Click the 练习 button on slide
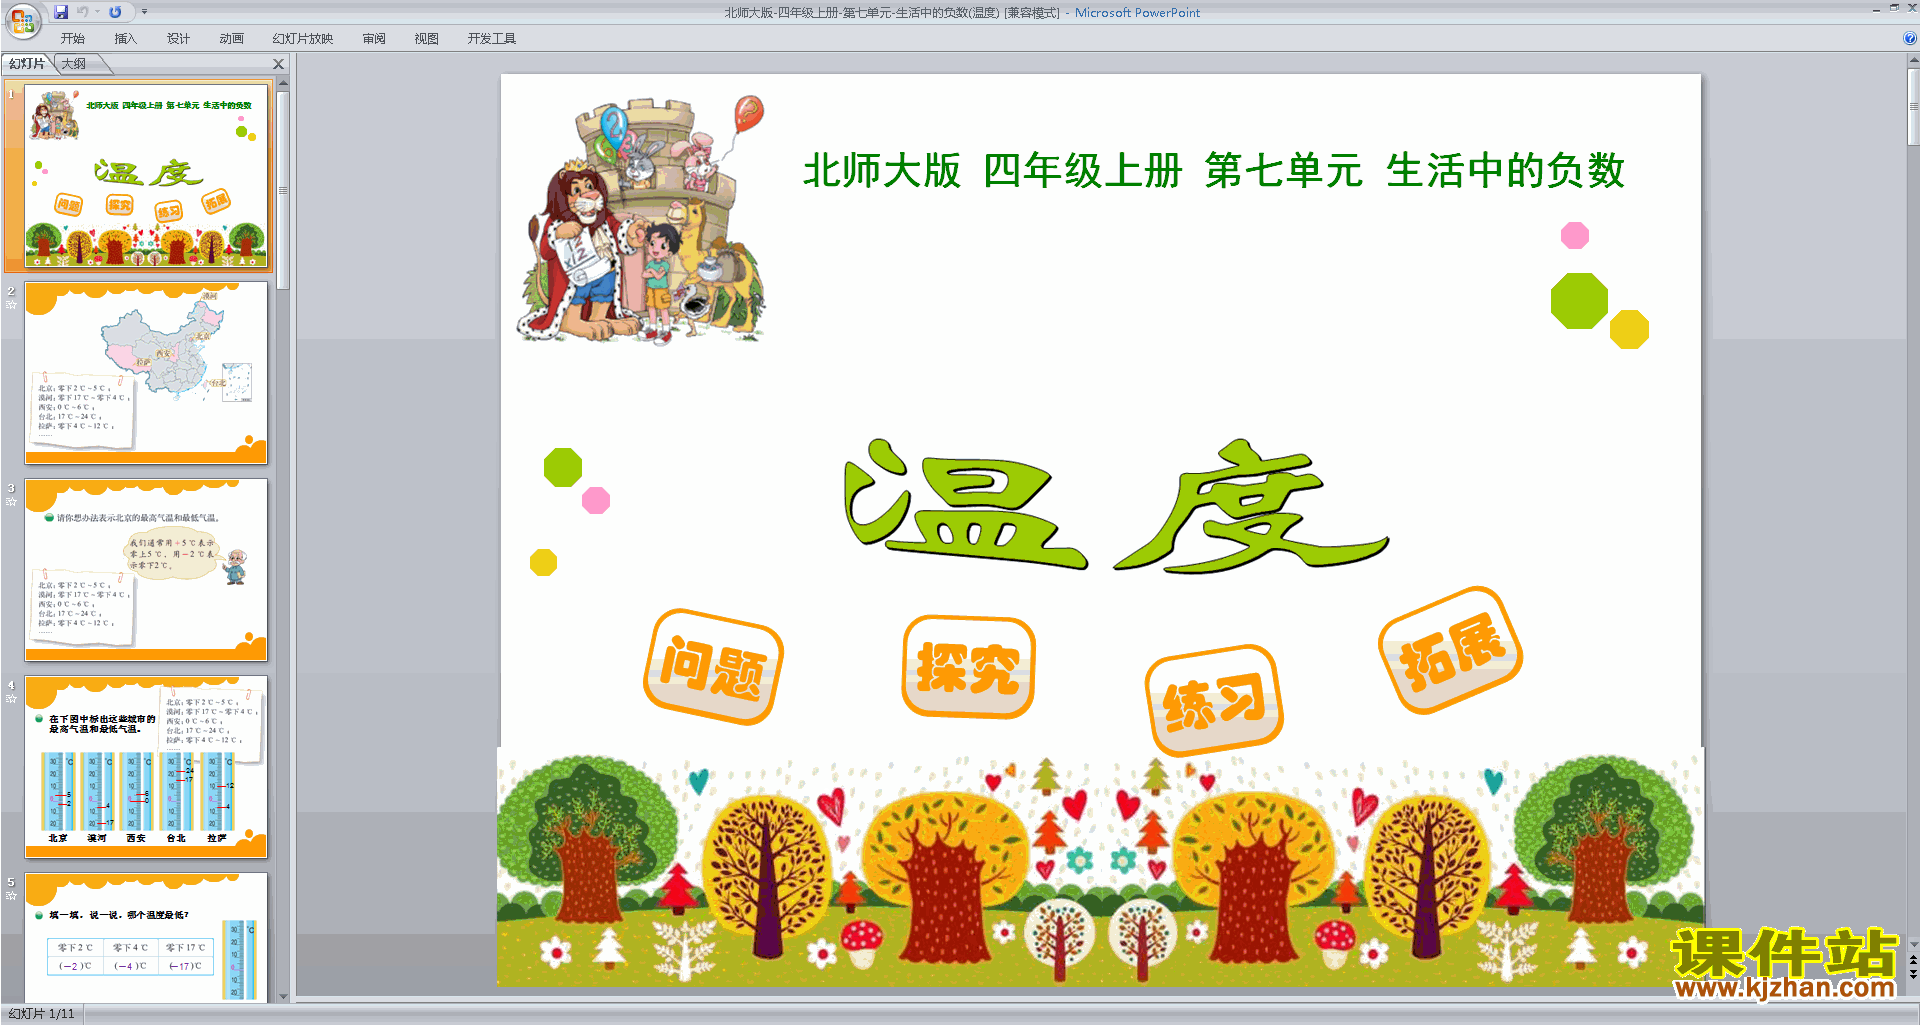This screenshot has height=1025, width=1920. 1214,701
